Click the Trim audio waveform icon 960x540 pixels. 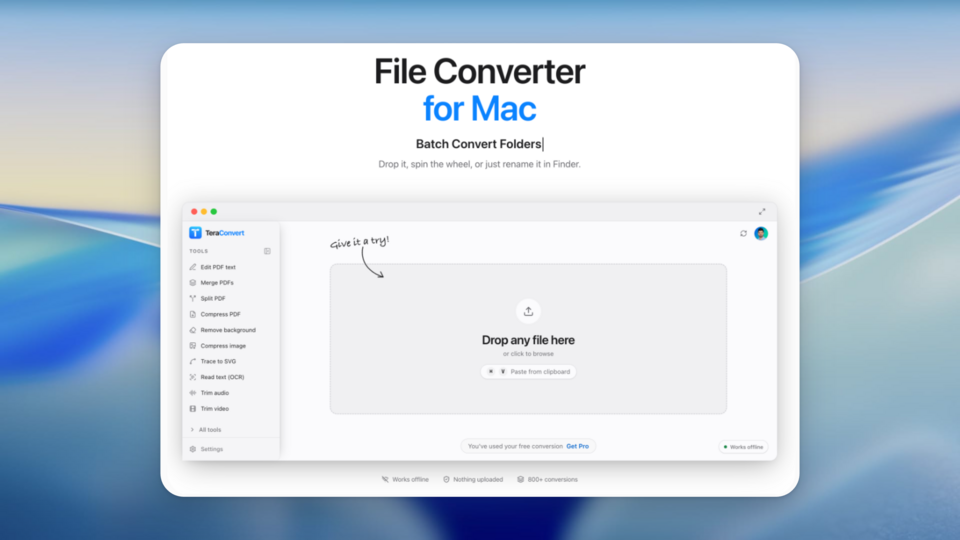(193, 393)
